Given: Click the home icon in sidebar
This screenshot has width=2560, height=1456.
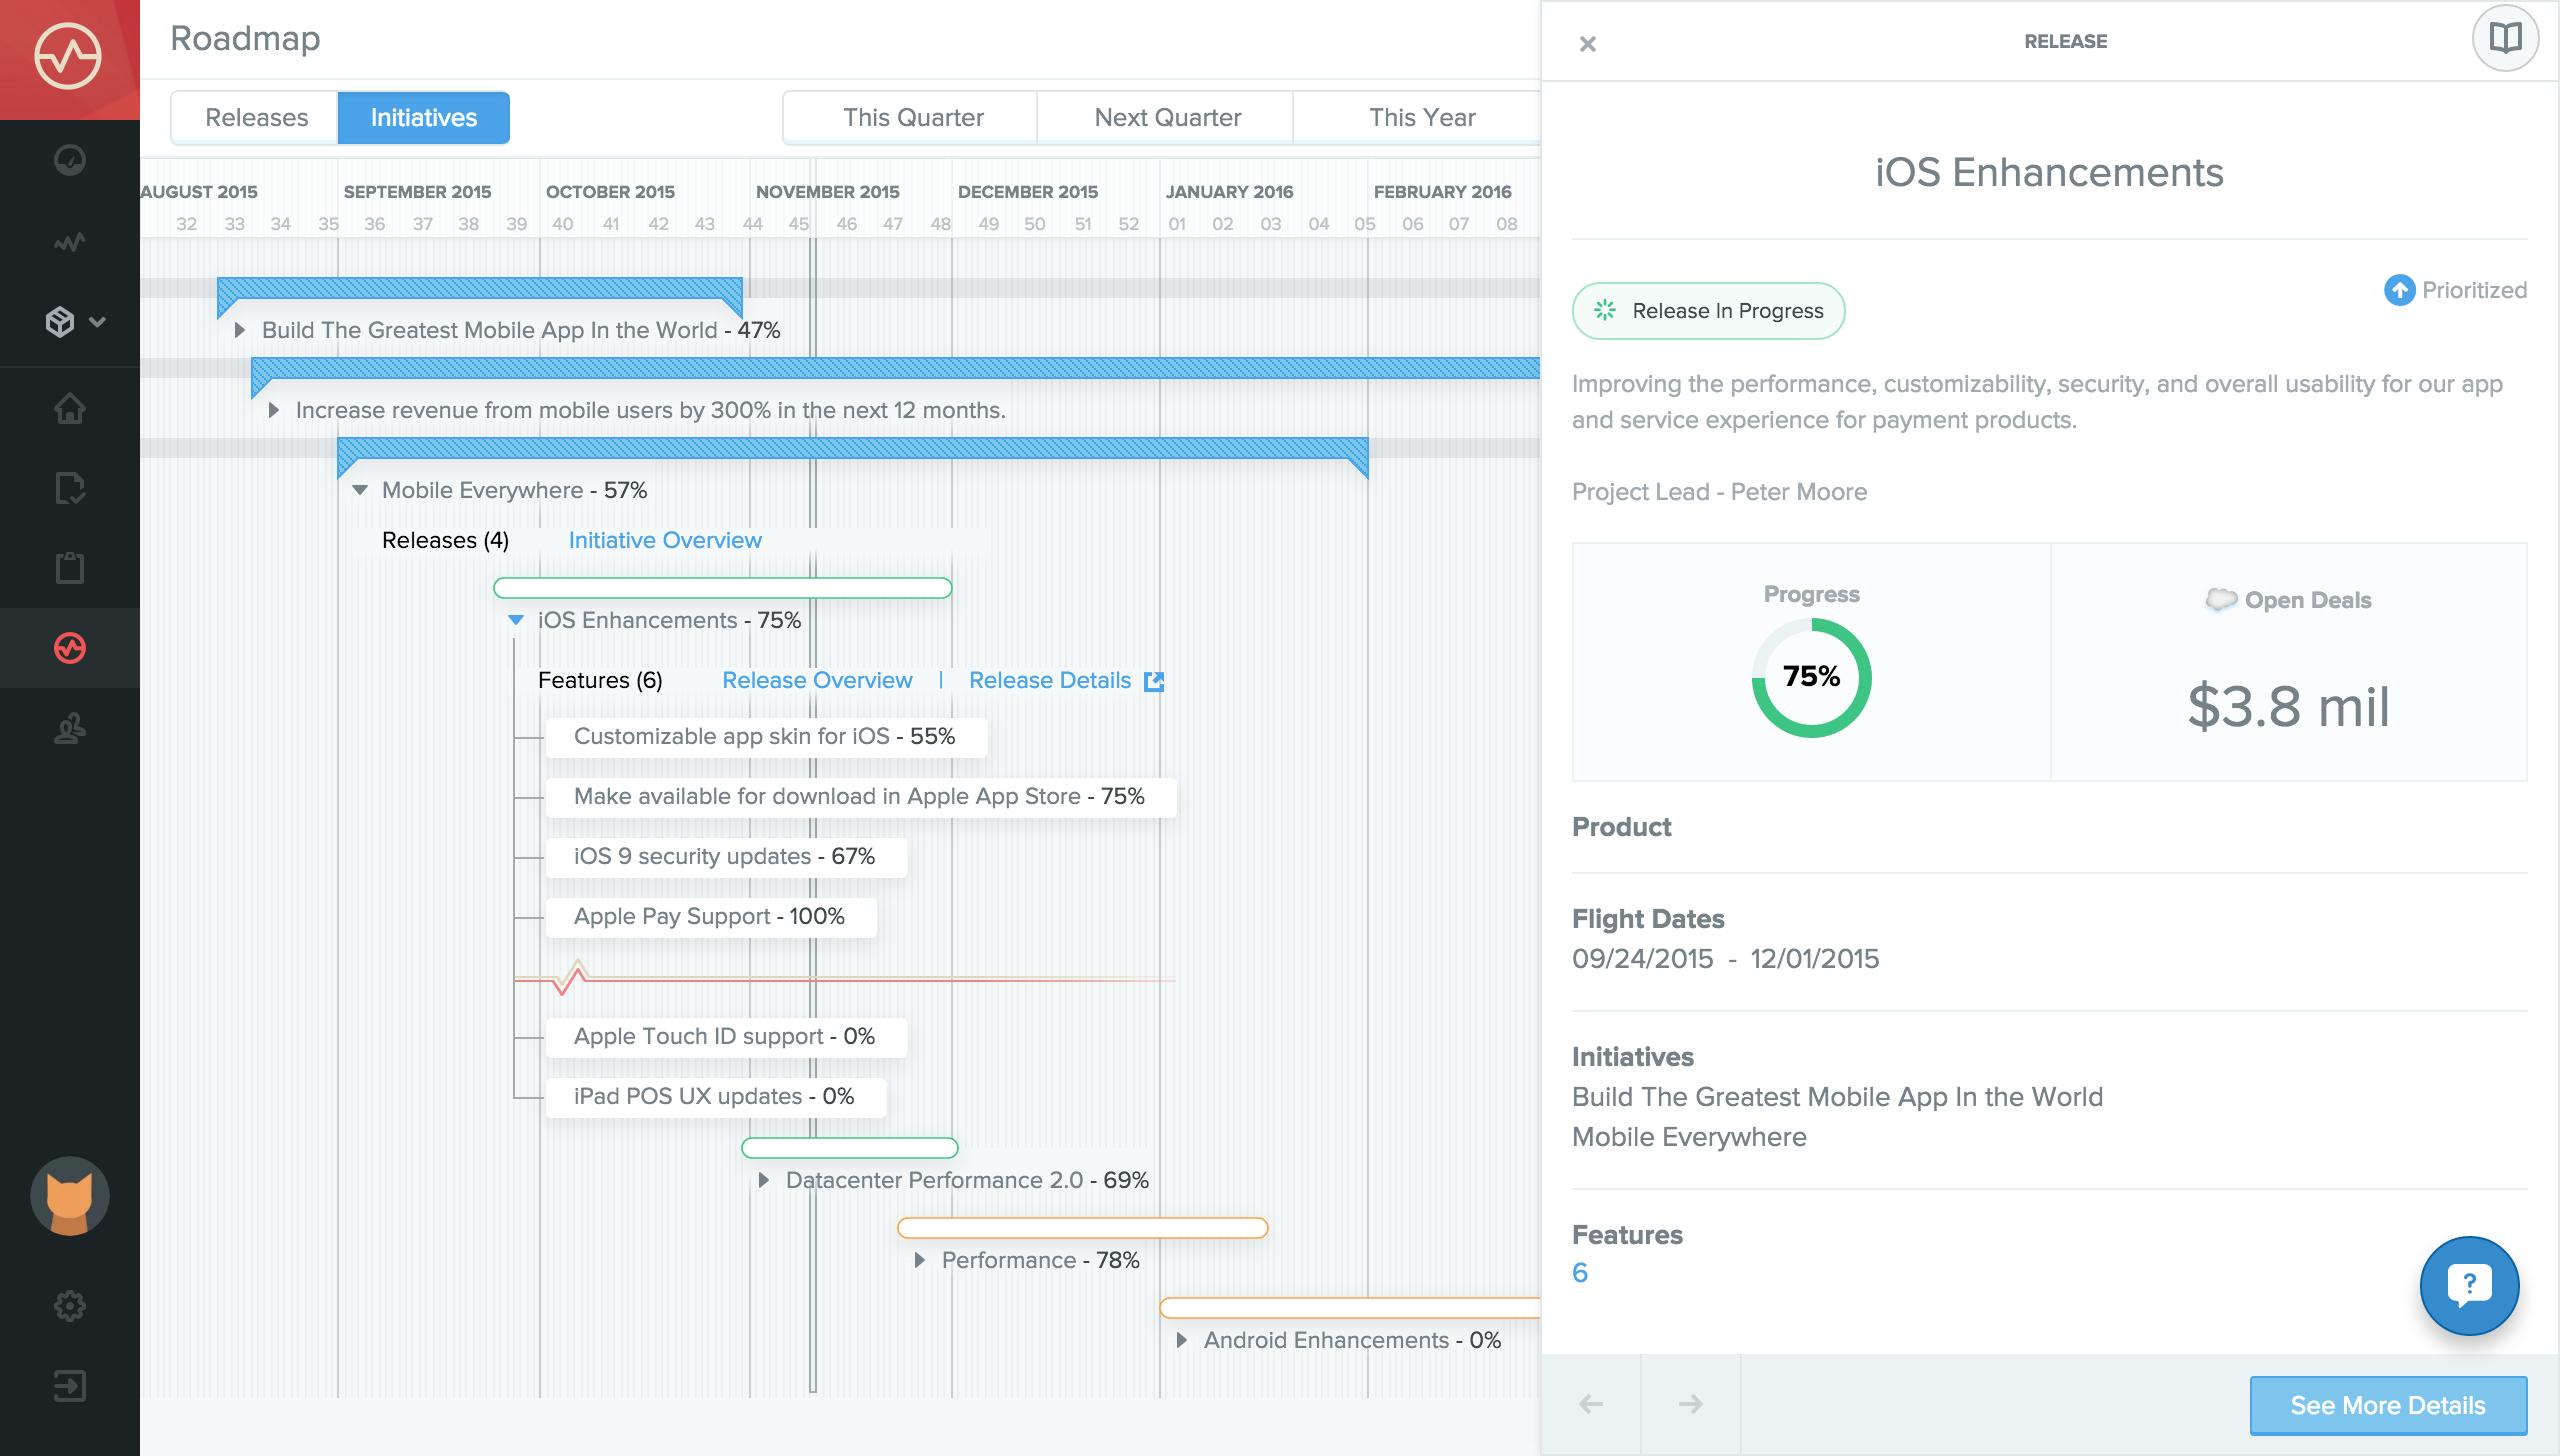Looking at the screenshot, I should pos(69,408).
